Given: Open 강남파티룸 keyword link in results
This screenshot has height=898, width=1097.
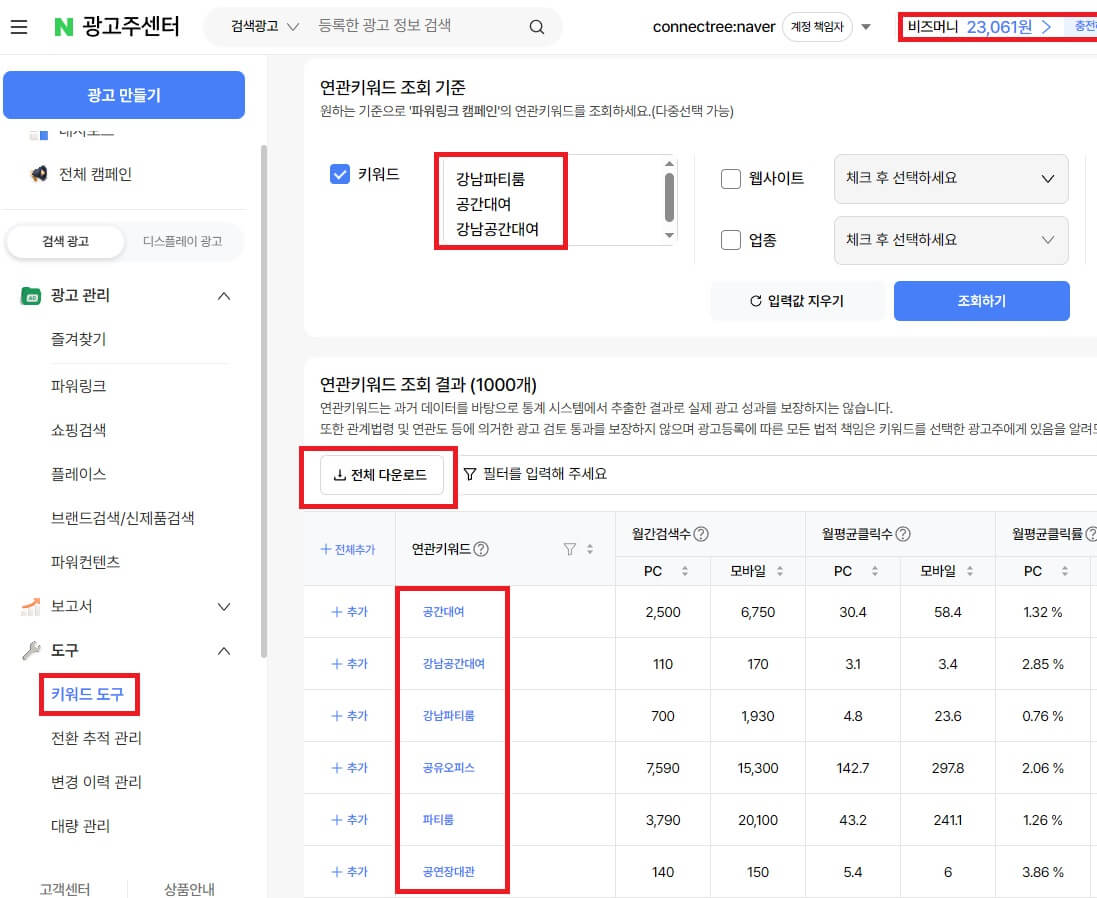Looking at the screenshot, I should [x=448, y=715].
